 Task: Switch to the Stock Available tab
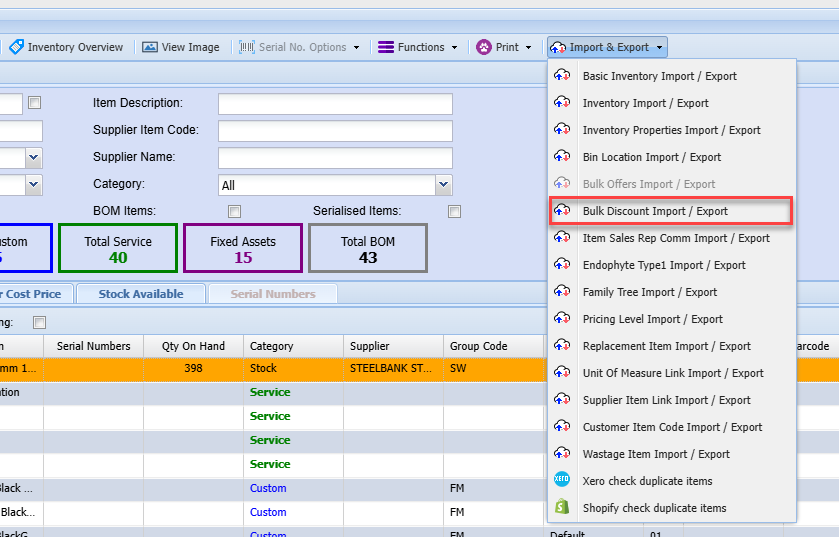tap(140, 294)
